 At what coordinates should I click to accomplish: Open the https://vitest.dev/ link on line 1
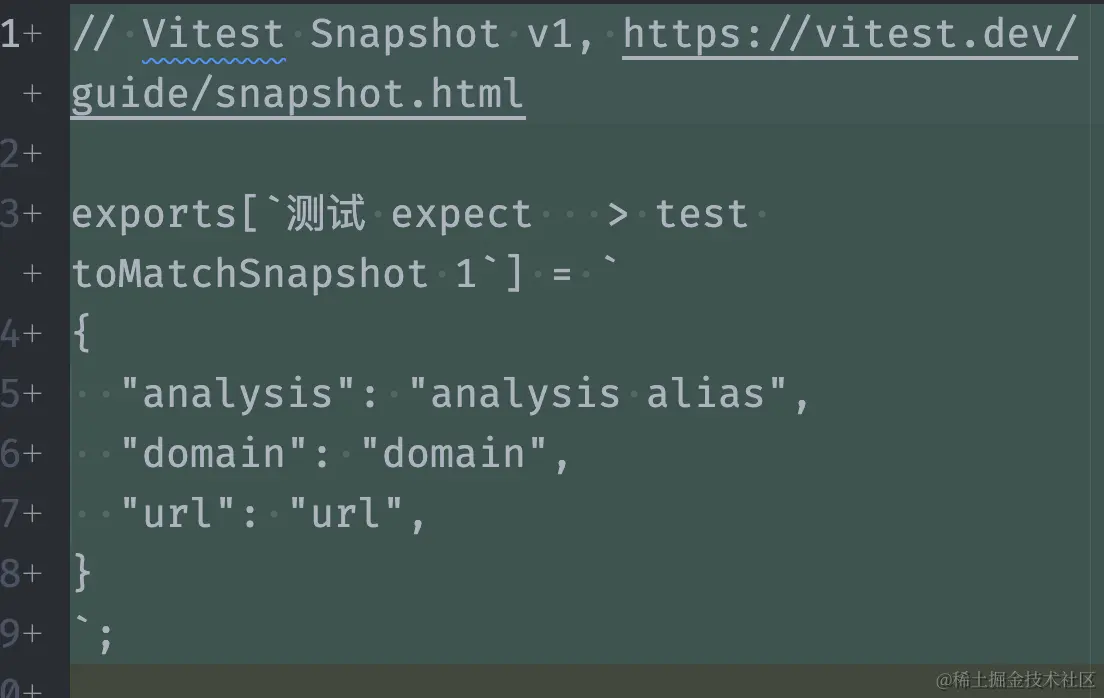click(x=850, y=35)
